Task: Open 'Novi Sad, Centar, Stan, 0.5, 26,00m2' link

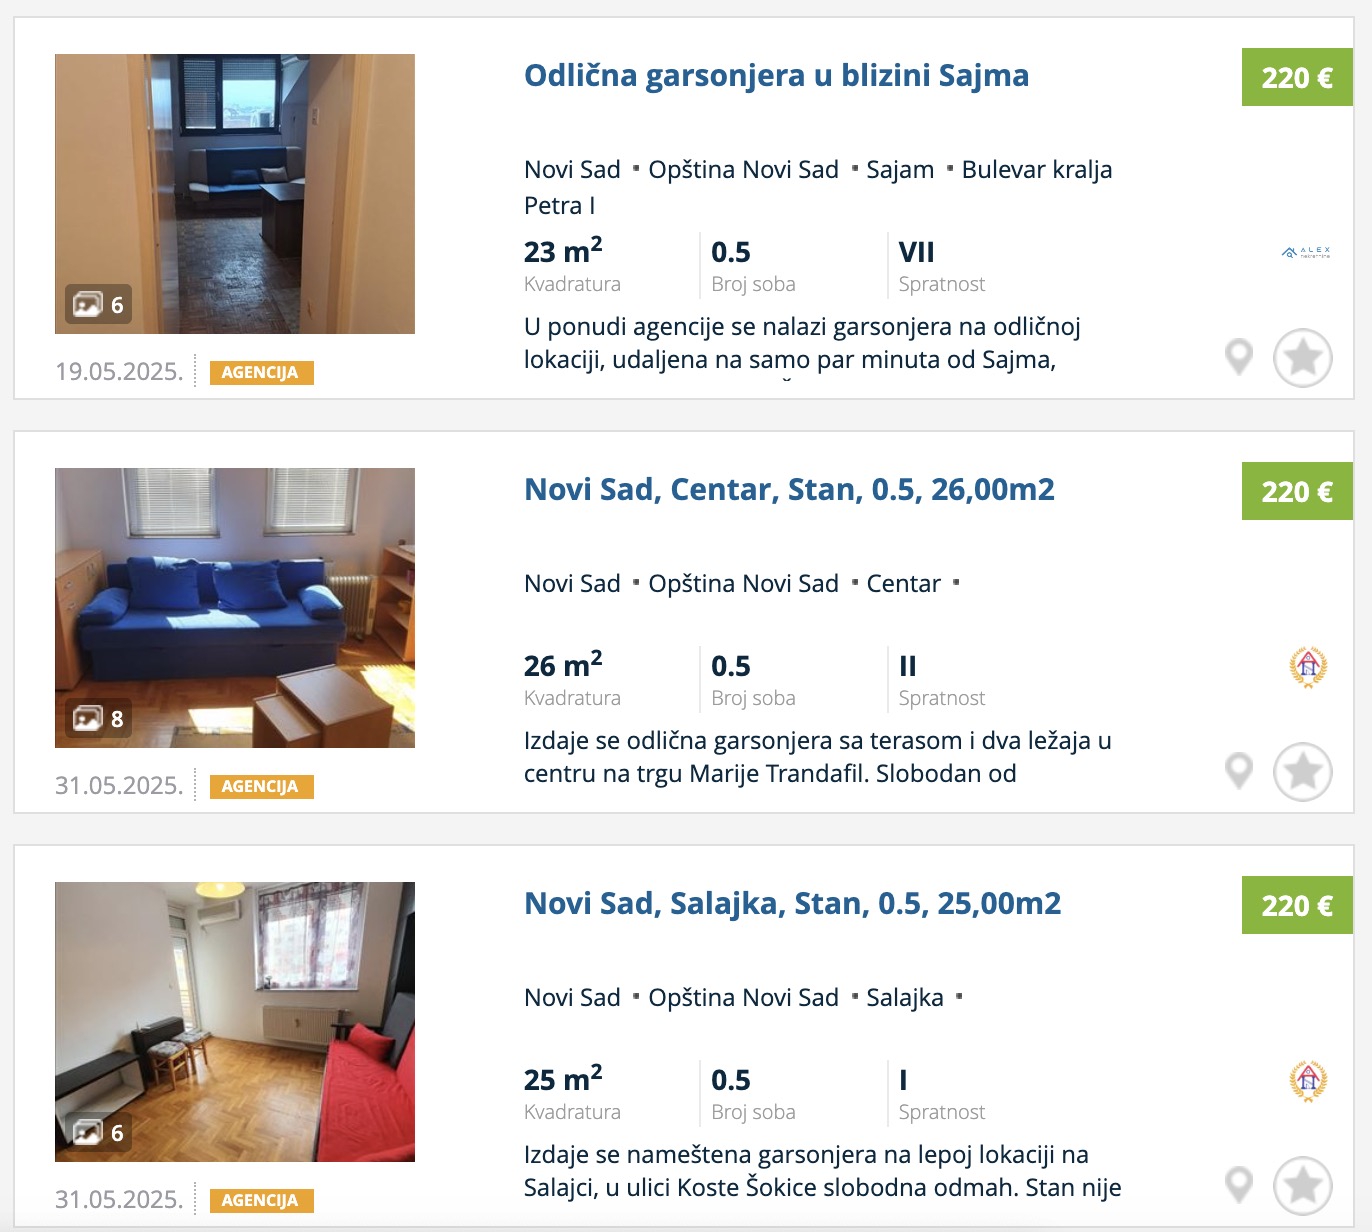Action: [789, 489]
